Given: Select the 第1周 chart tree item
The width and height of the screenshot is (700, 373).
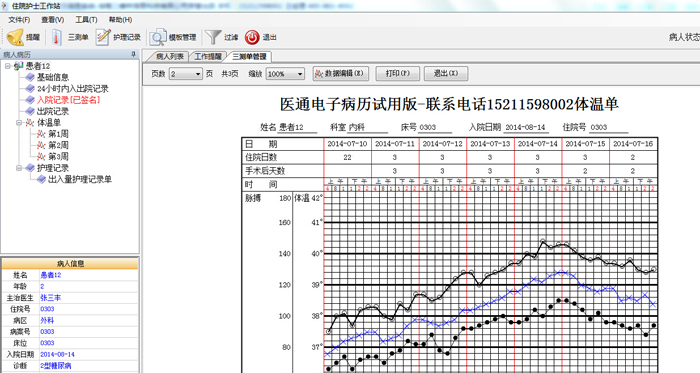Looking at the screenshot, I should (58, 134).
